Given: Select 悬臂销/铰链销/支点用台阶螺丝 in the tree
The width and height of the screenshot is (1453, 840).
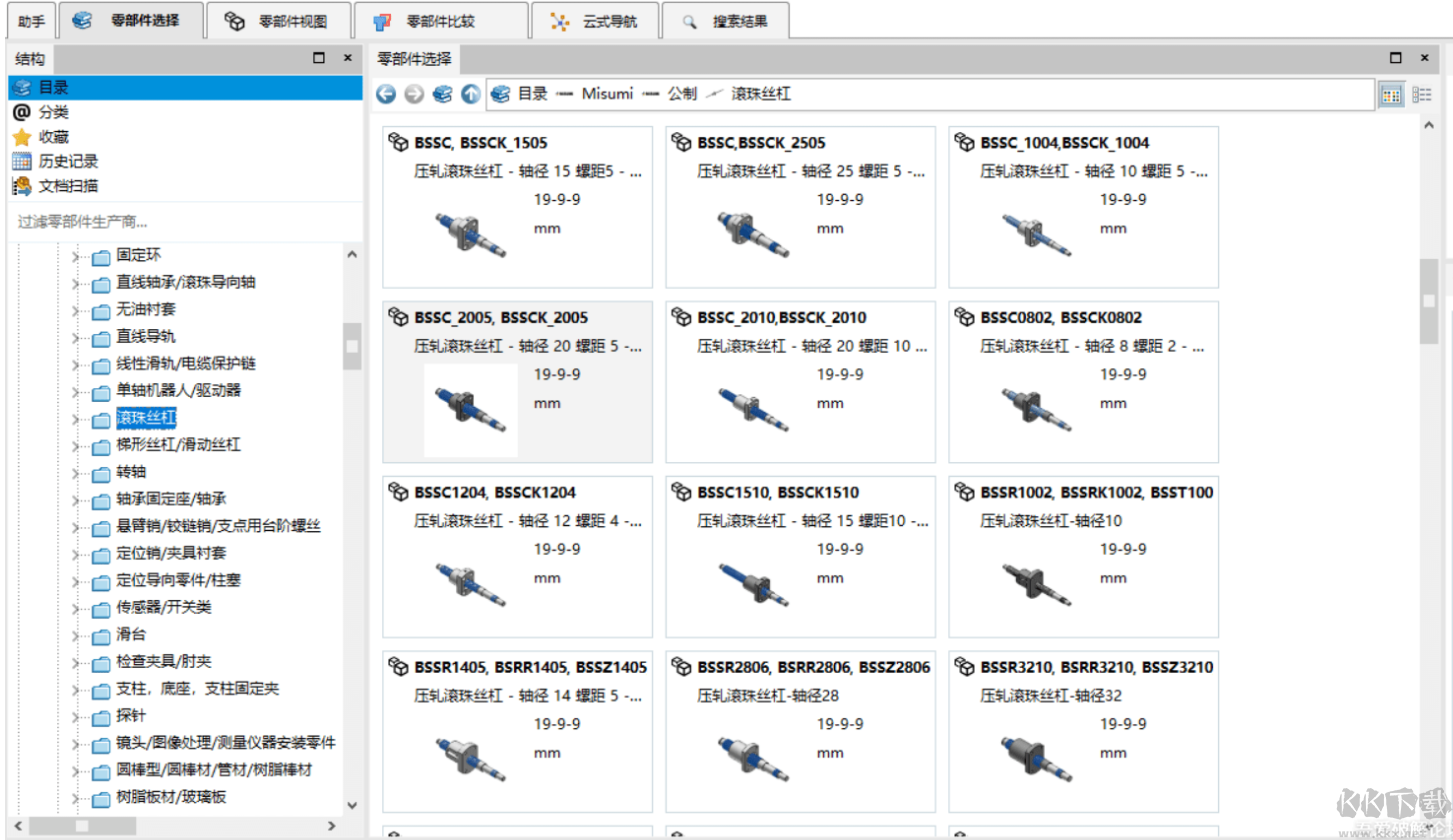Looking at the screenshot, I should (218, 526).
